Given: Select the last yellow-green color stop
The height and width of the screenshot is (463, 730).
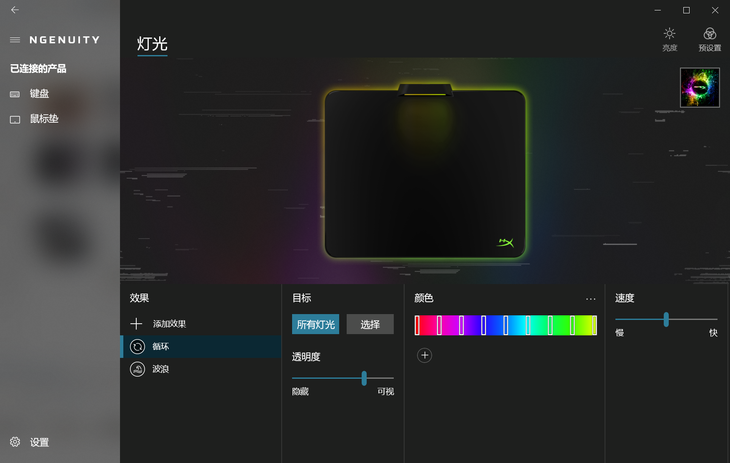Looking at the screenshot, I should click(595, 325).
